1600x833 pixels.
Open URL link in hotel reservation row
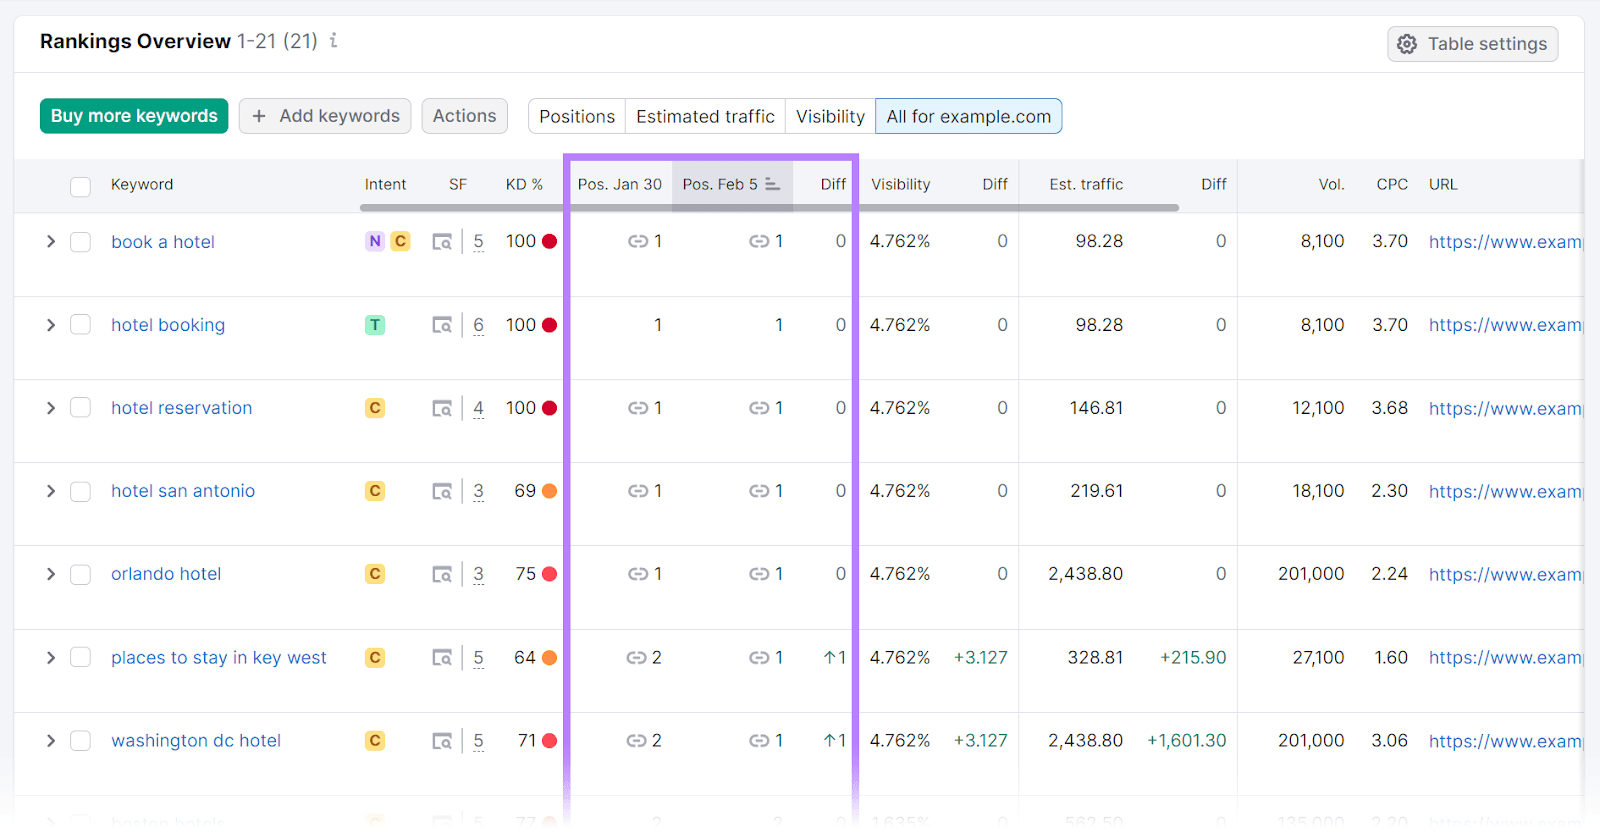coord(1505,408)
